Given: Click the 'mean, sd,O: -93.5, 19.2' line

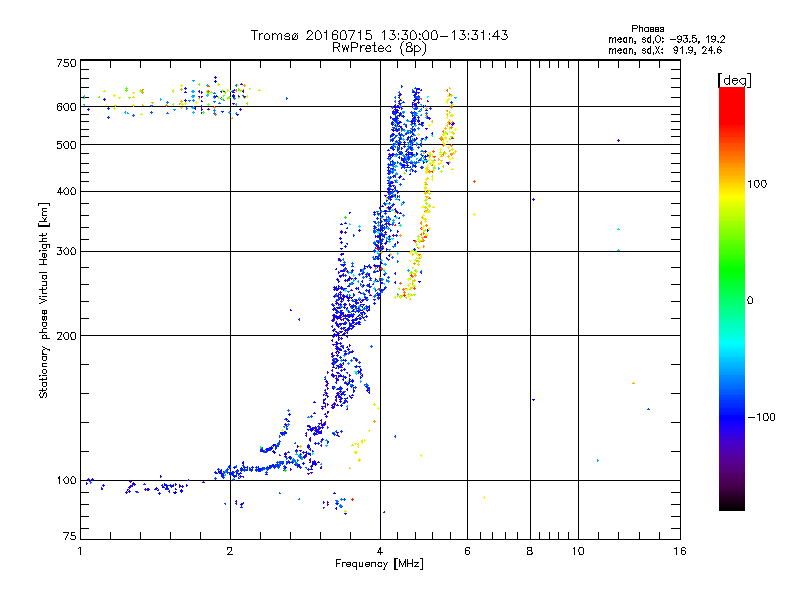Looking at the screenshot, I should [x=666, y=39].
